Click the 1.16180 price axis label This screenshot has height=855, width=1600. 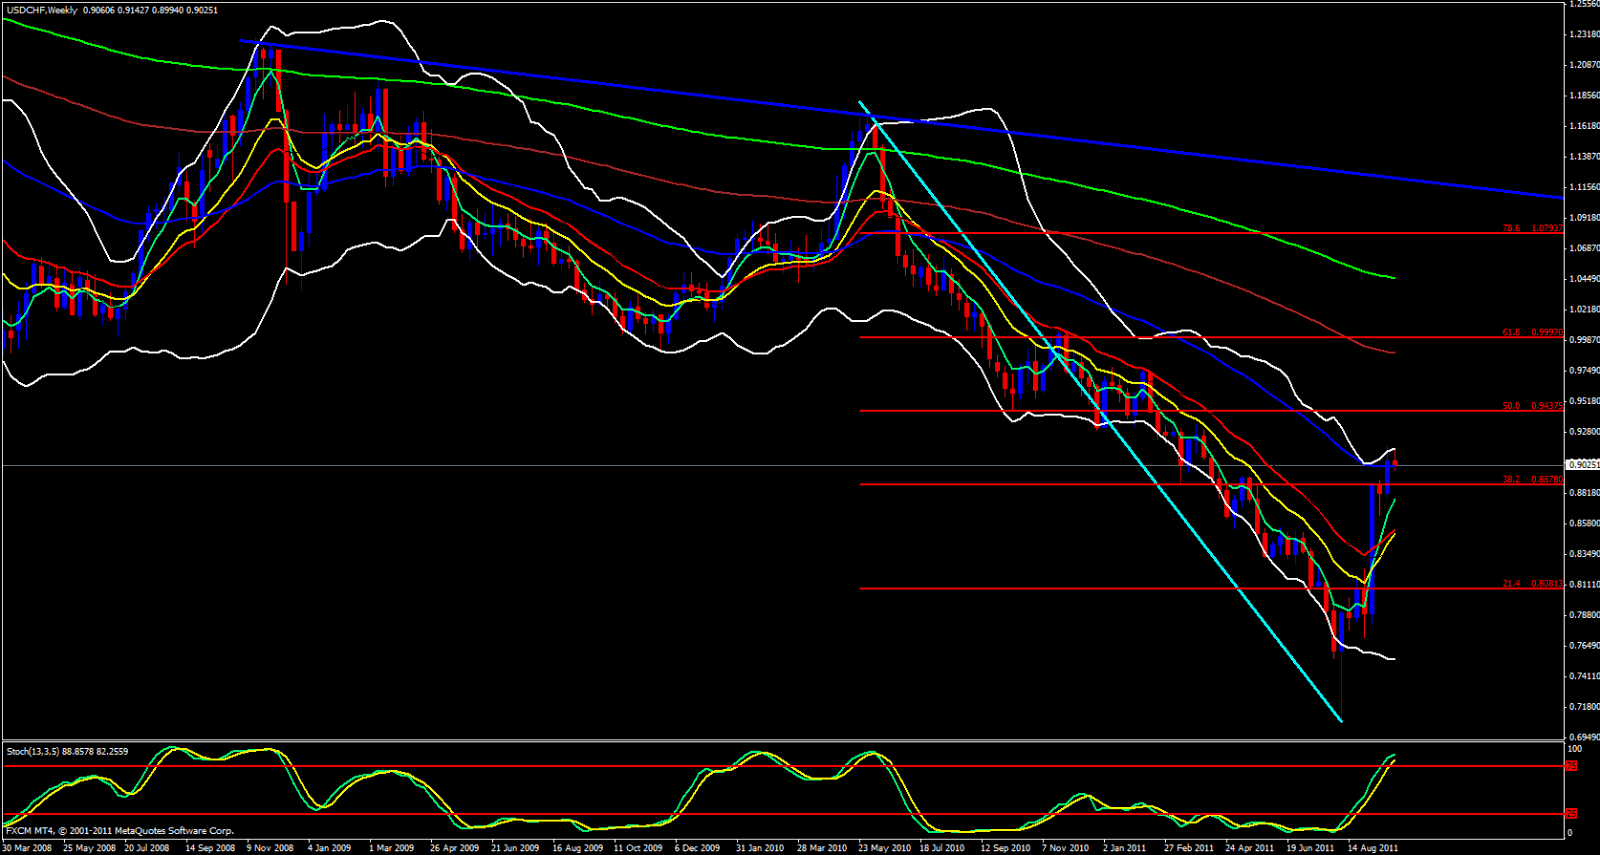click(1583, 126)
